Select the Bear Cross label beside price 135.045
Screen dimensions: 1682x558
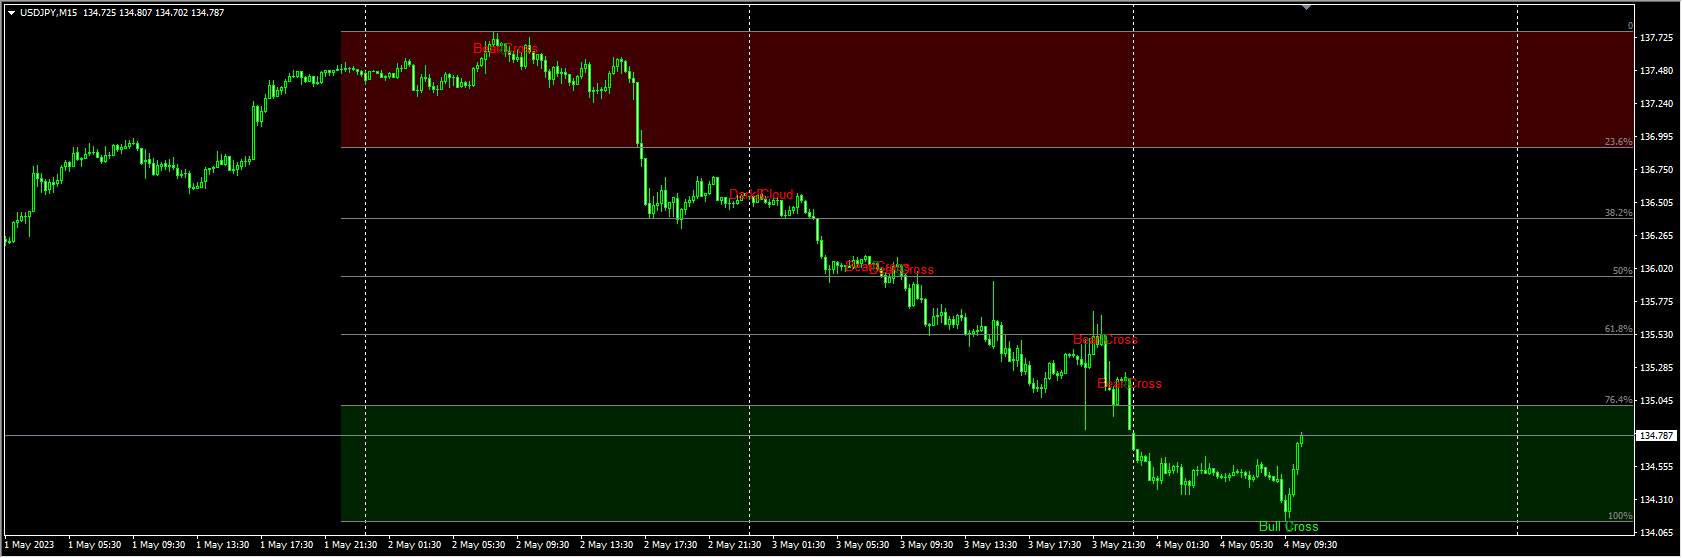[x=1129, y=384]
